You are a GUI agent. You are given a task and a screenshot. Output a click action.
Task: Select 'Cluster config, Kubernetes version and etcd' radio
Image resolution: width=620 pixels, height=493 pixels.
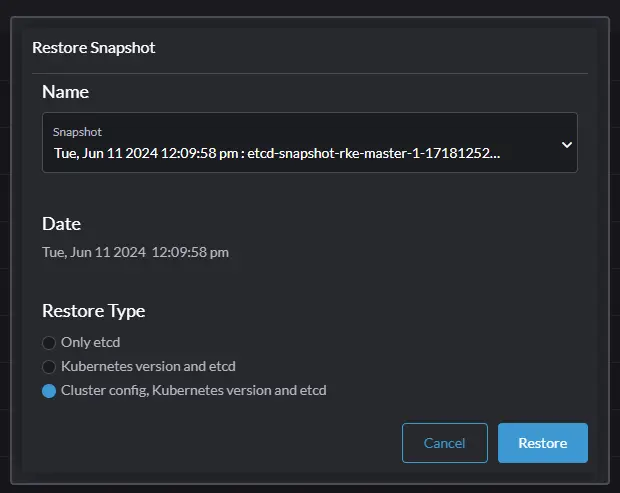[x=49, y=390]
